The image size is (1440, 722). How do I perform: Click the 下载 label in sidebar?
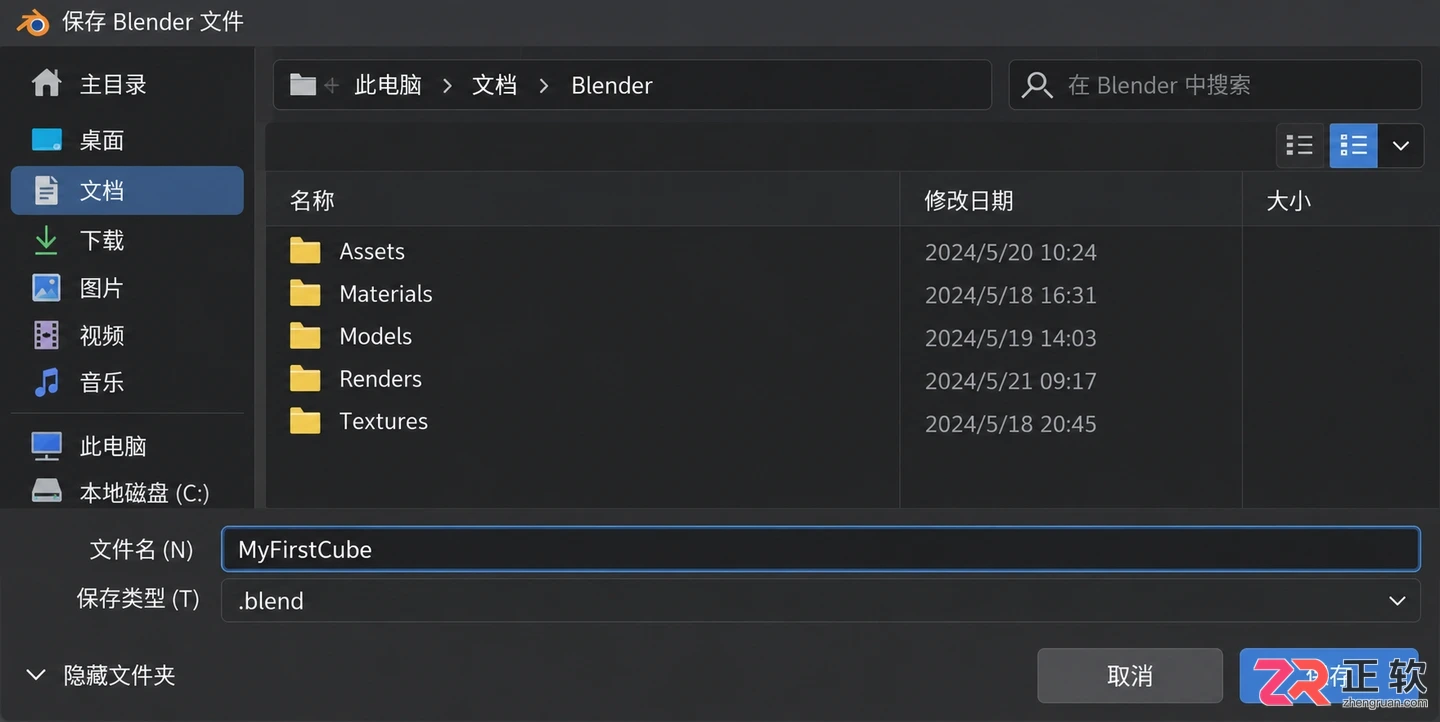[x=102, y=240]
